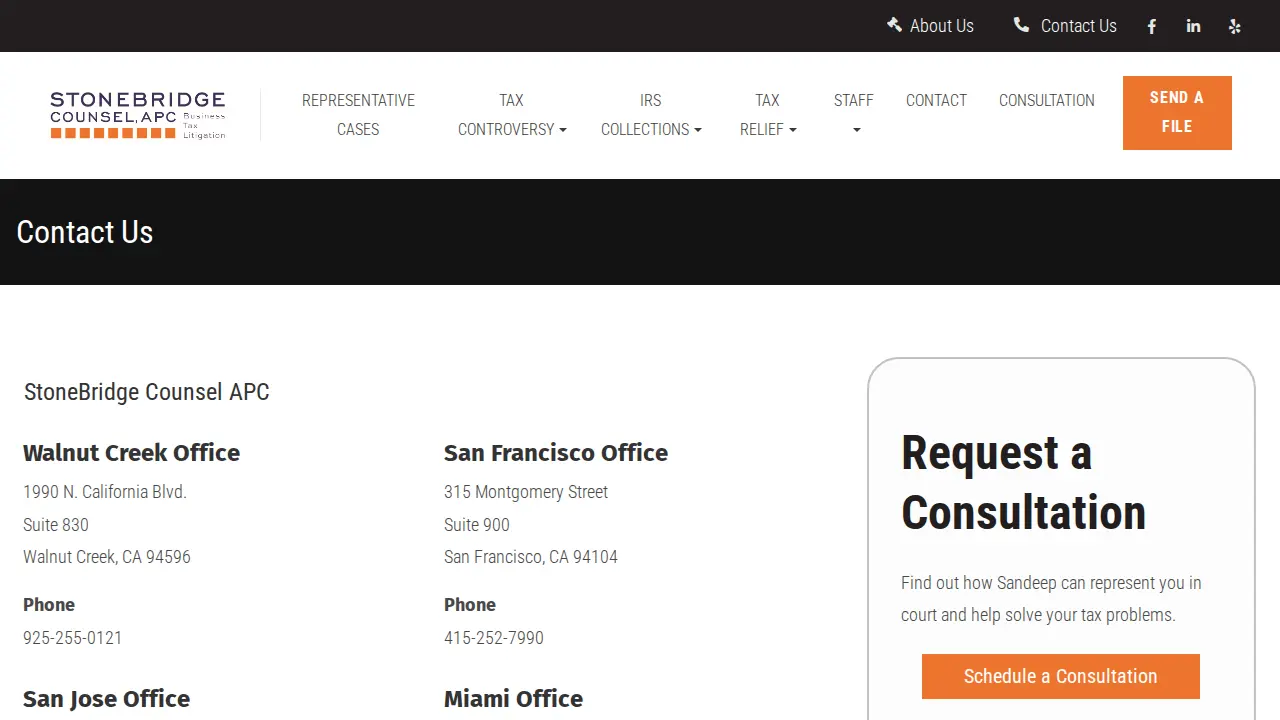Click the phone icon beside Contact Us
Image resolution: width=1280 pixels, height=720 pixels.
click(1021, 25)
